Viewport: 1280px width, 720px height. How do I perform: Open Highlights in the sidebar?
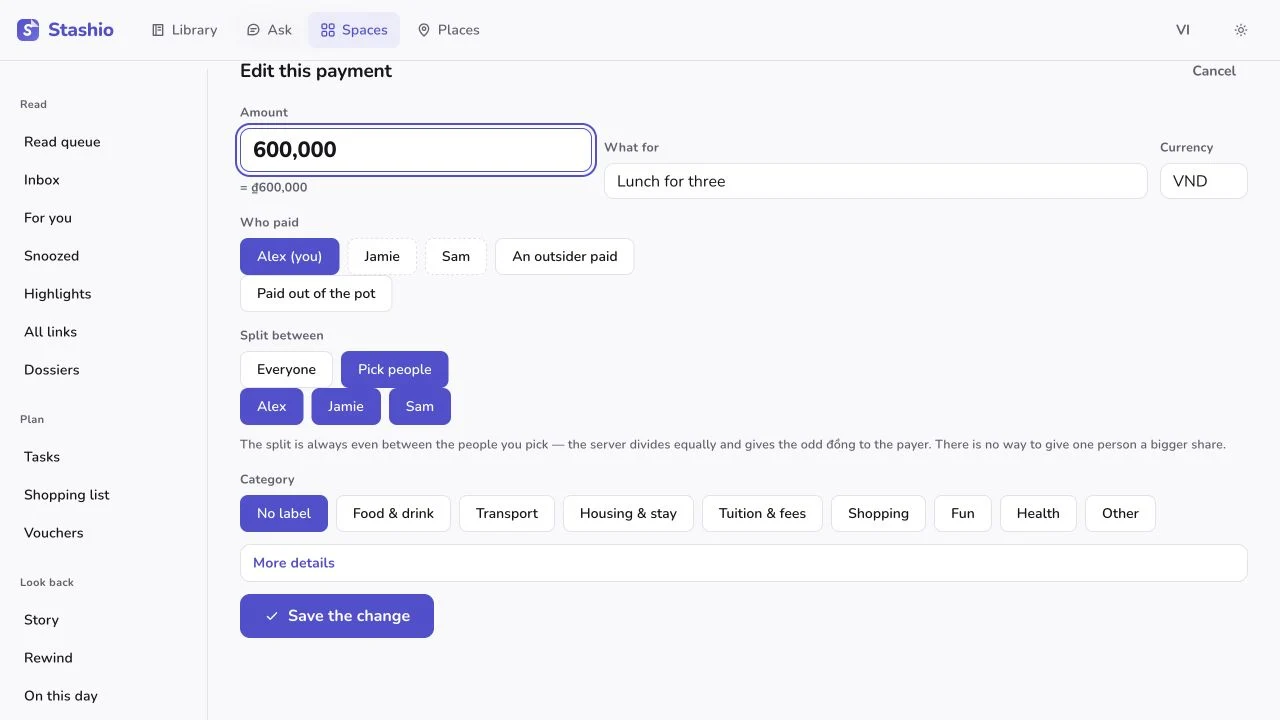(104, 294)
